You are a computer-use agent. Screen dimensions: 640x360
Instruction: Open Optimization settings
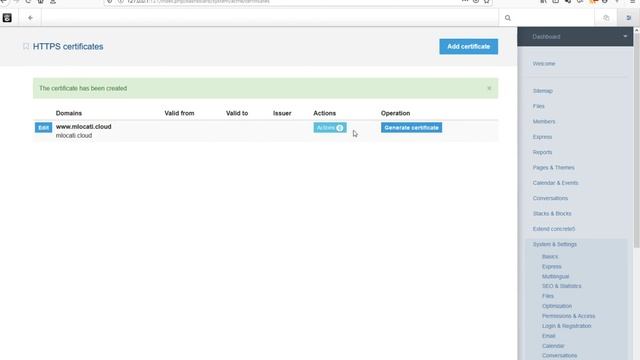coord(557,306)
